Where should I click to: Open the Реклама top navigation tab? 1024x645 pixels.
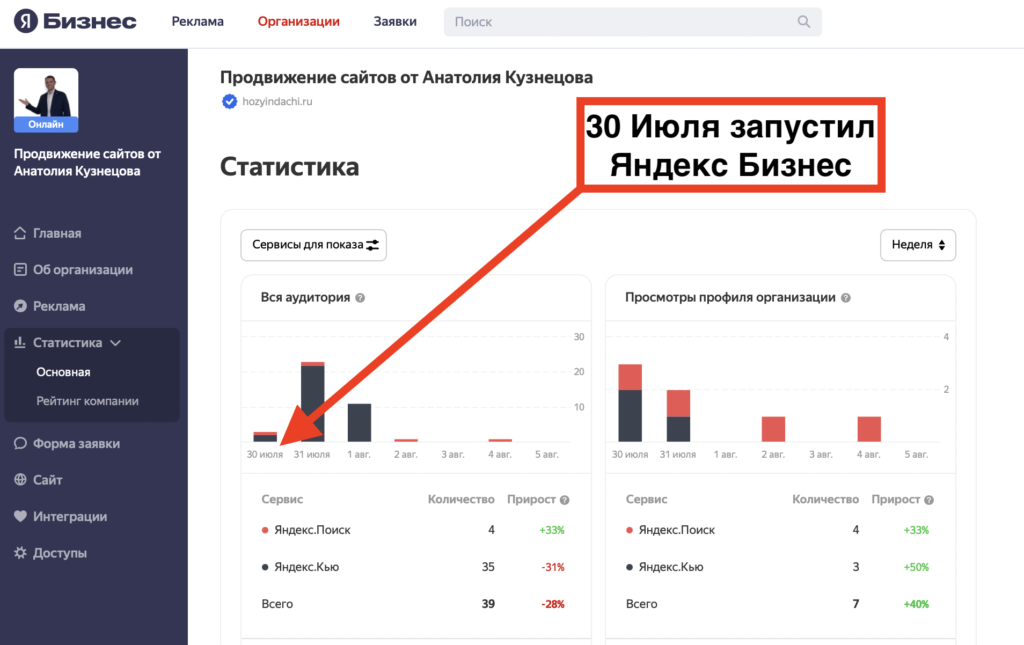tap(197, 22)
